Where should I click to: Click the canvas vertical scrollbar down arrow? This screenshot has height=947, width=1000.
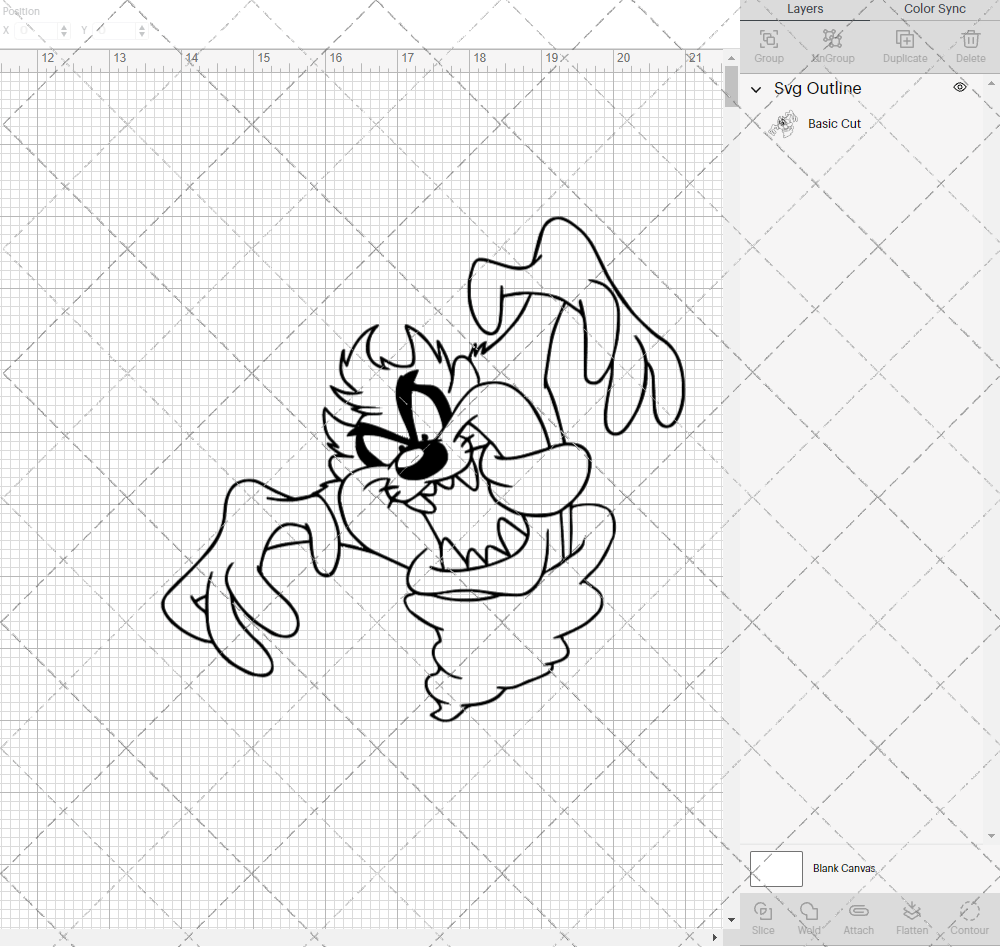point(732,920)
